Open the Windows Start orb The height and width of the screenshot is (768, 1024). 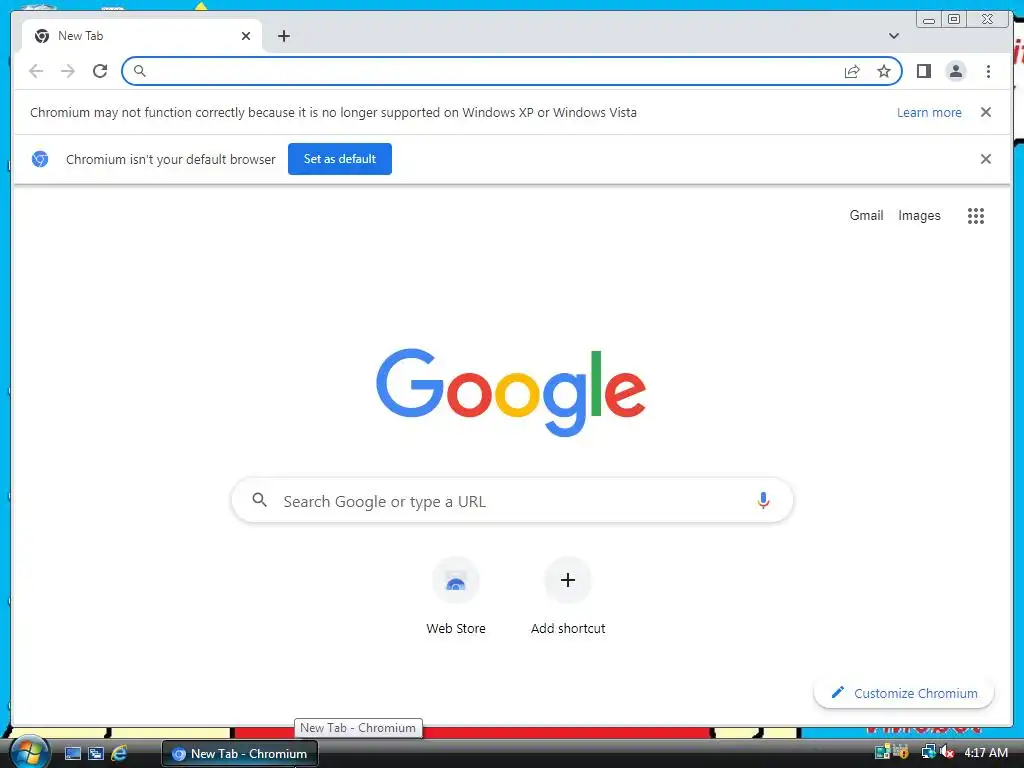click(x=28, y=752)
